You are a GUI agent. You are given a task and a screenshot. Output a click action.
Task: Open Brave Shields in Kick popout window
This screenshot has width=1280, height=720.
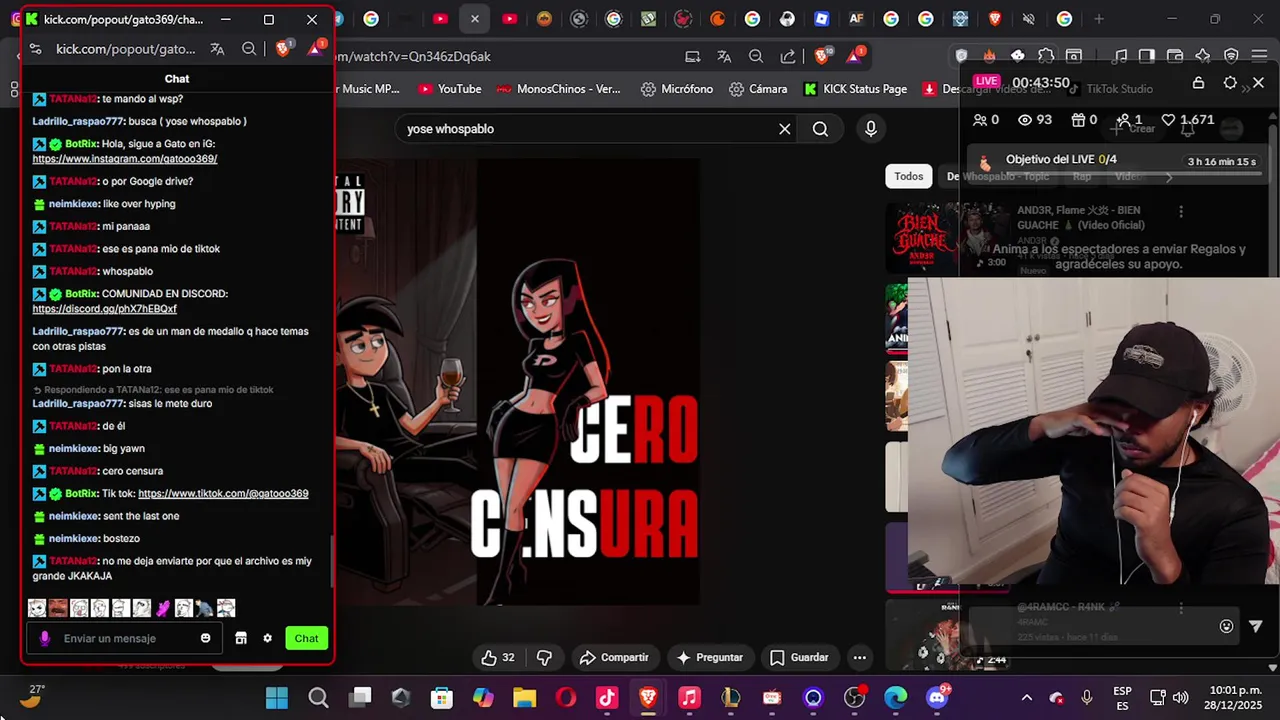(x=283, y=48)
